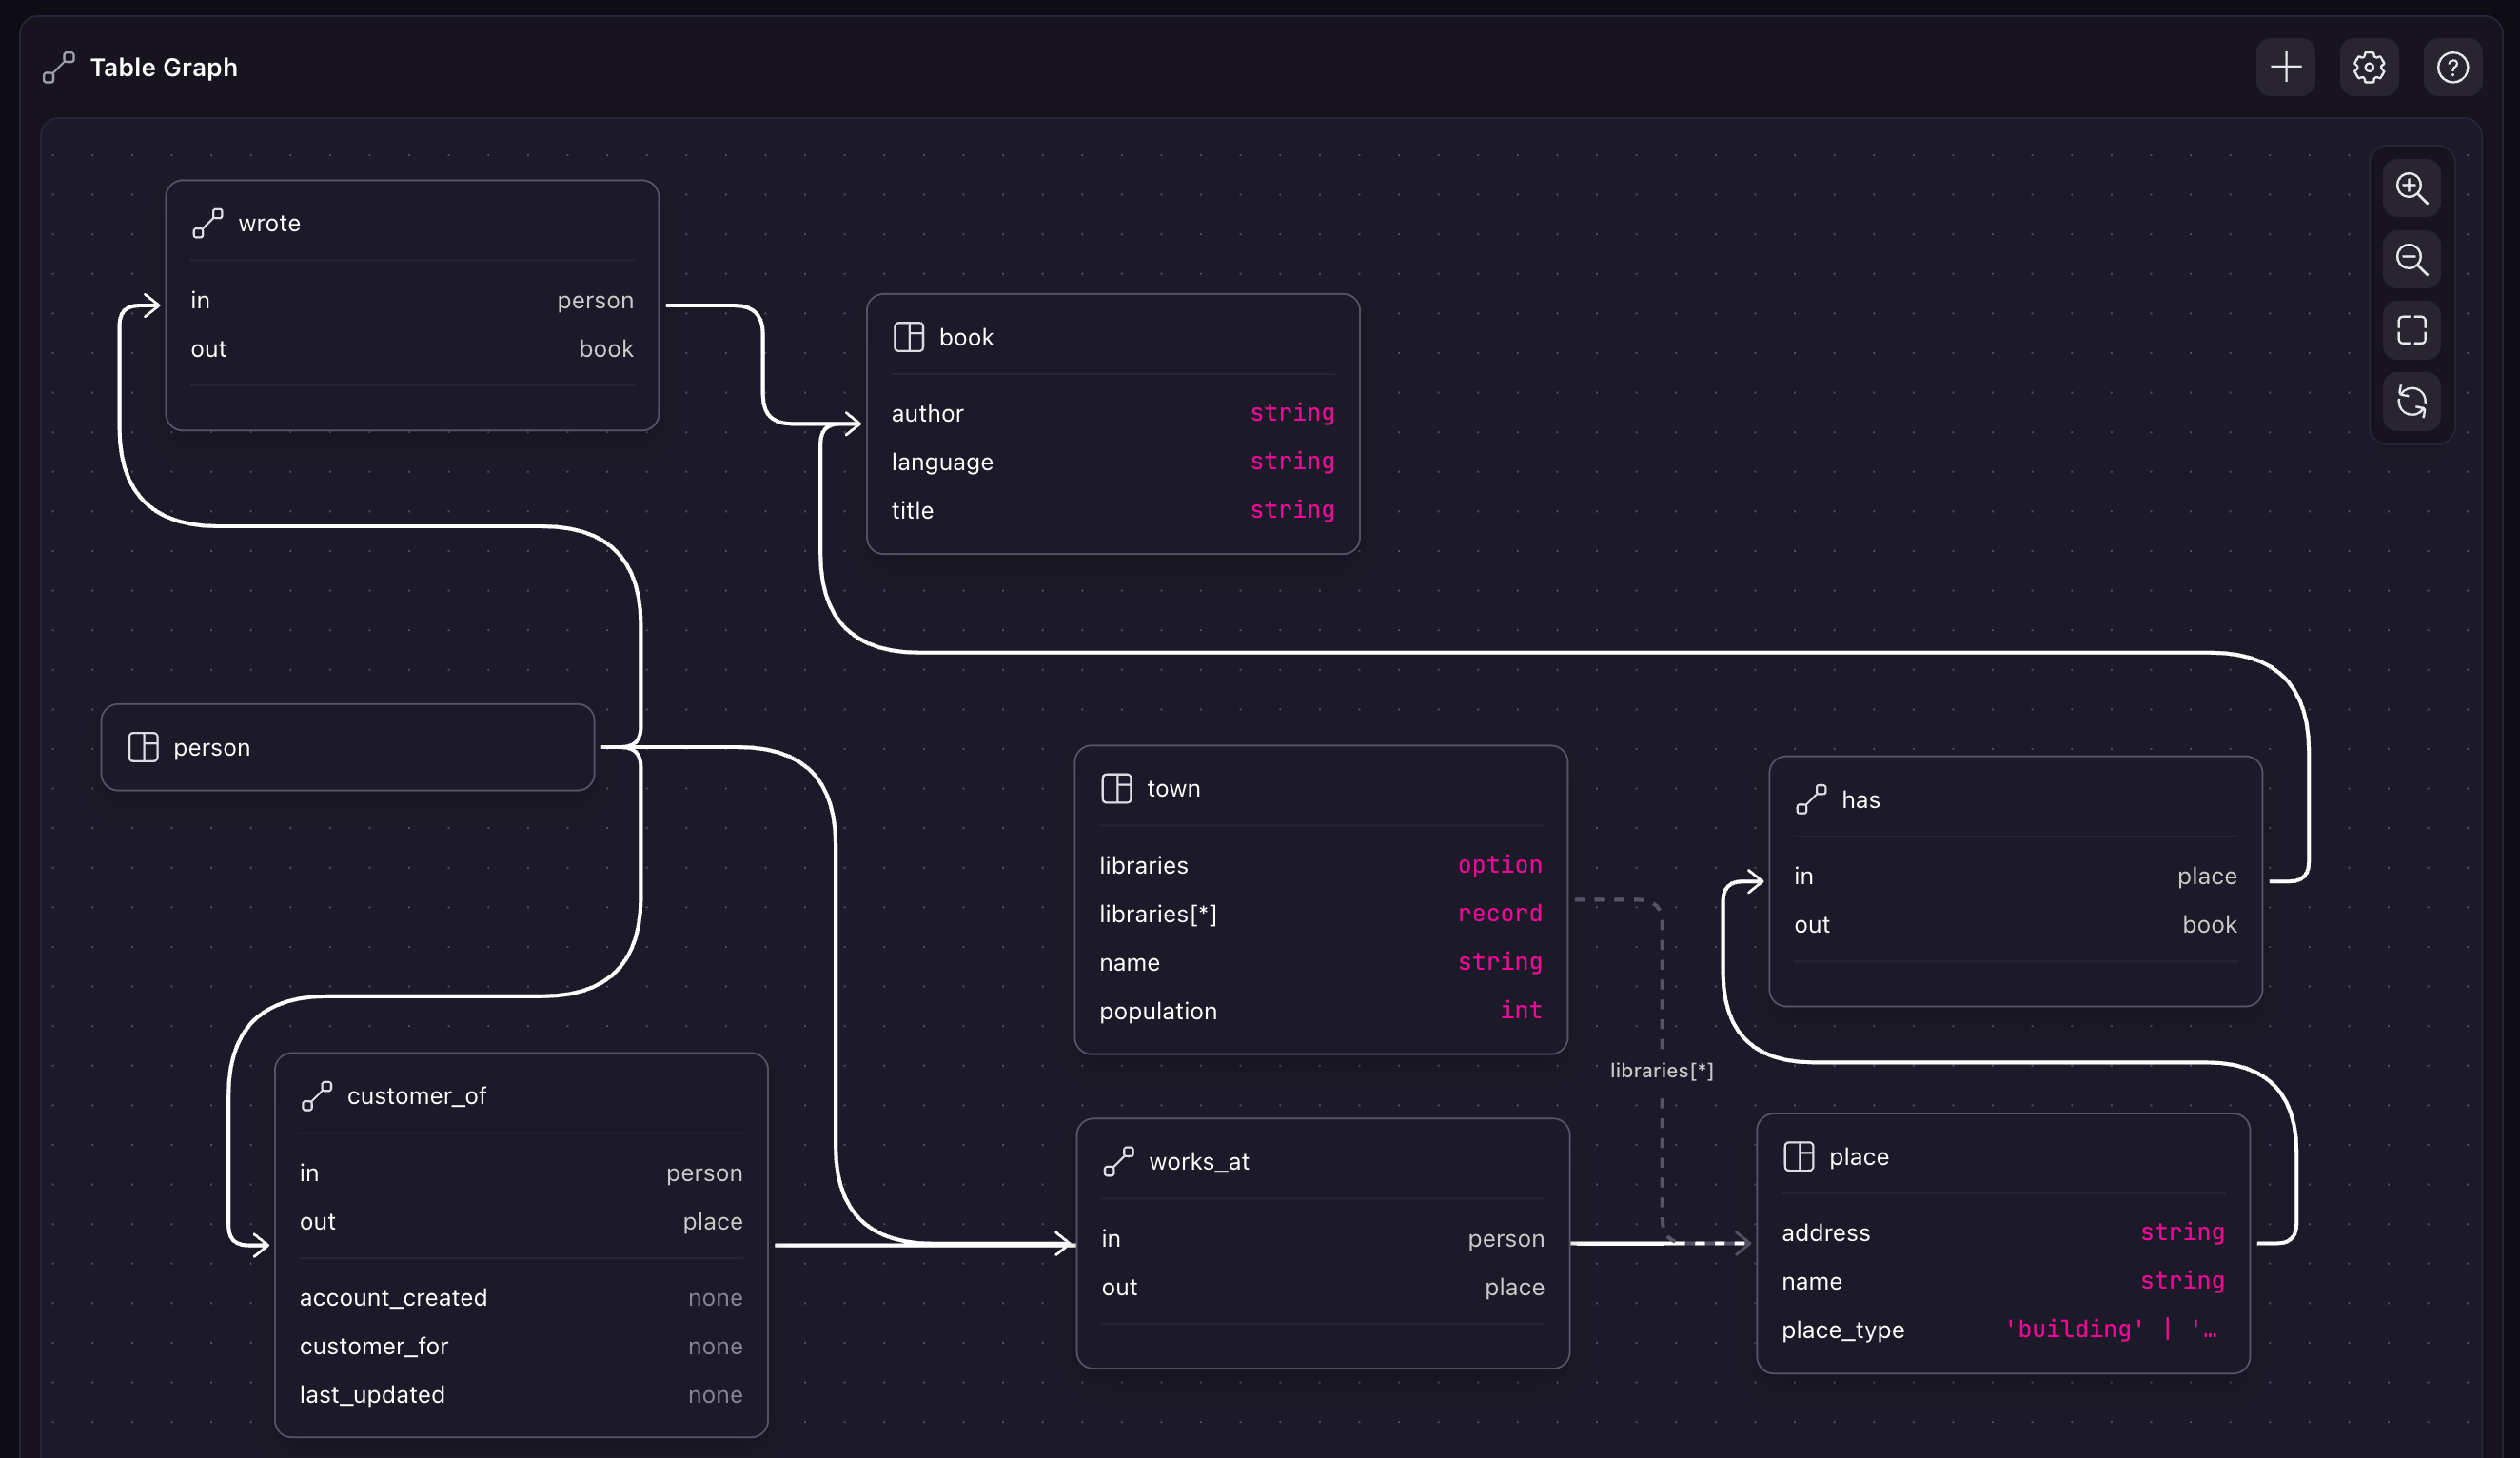Select the customer_of relation node
The height and width of the screenshot is (1458, 2520).
(x=416, y=1096)
